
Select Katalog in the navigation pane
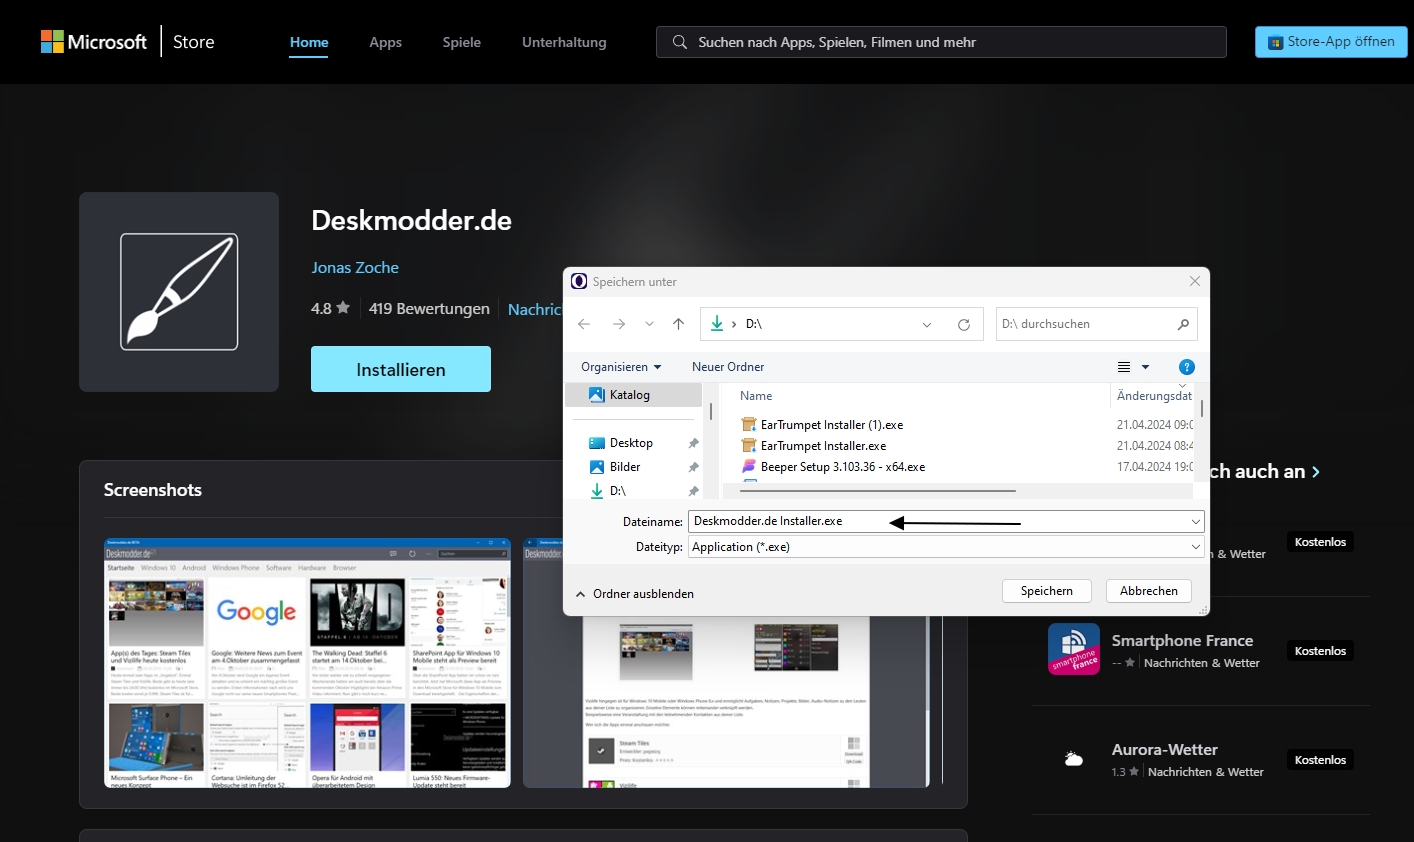click(634, 395)
